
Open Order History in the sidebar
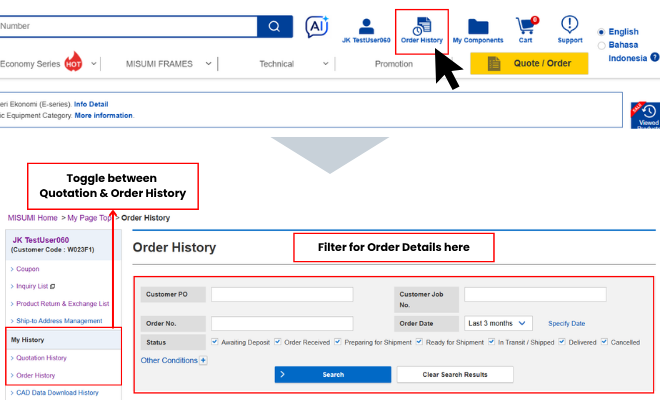36,376
